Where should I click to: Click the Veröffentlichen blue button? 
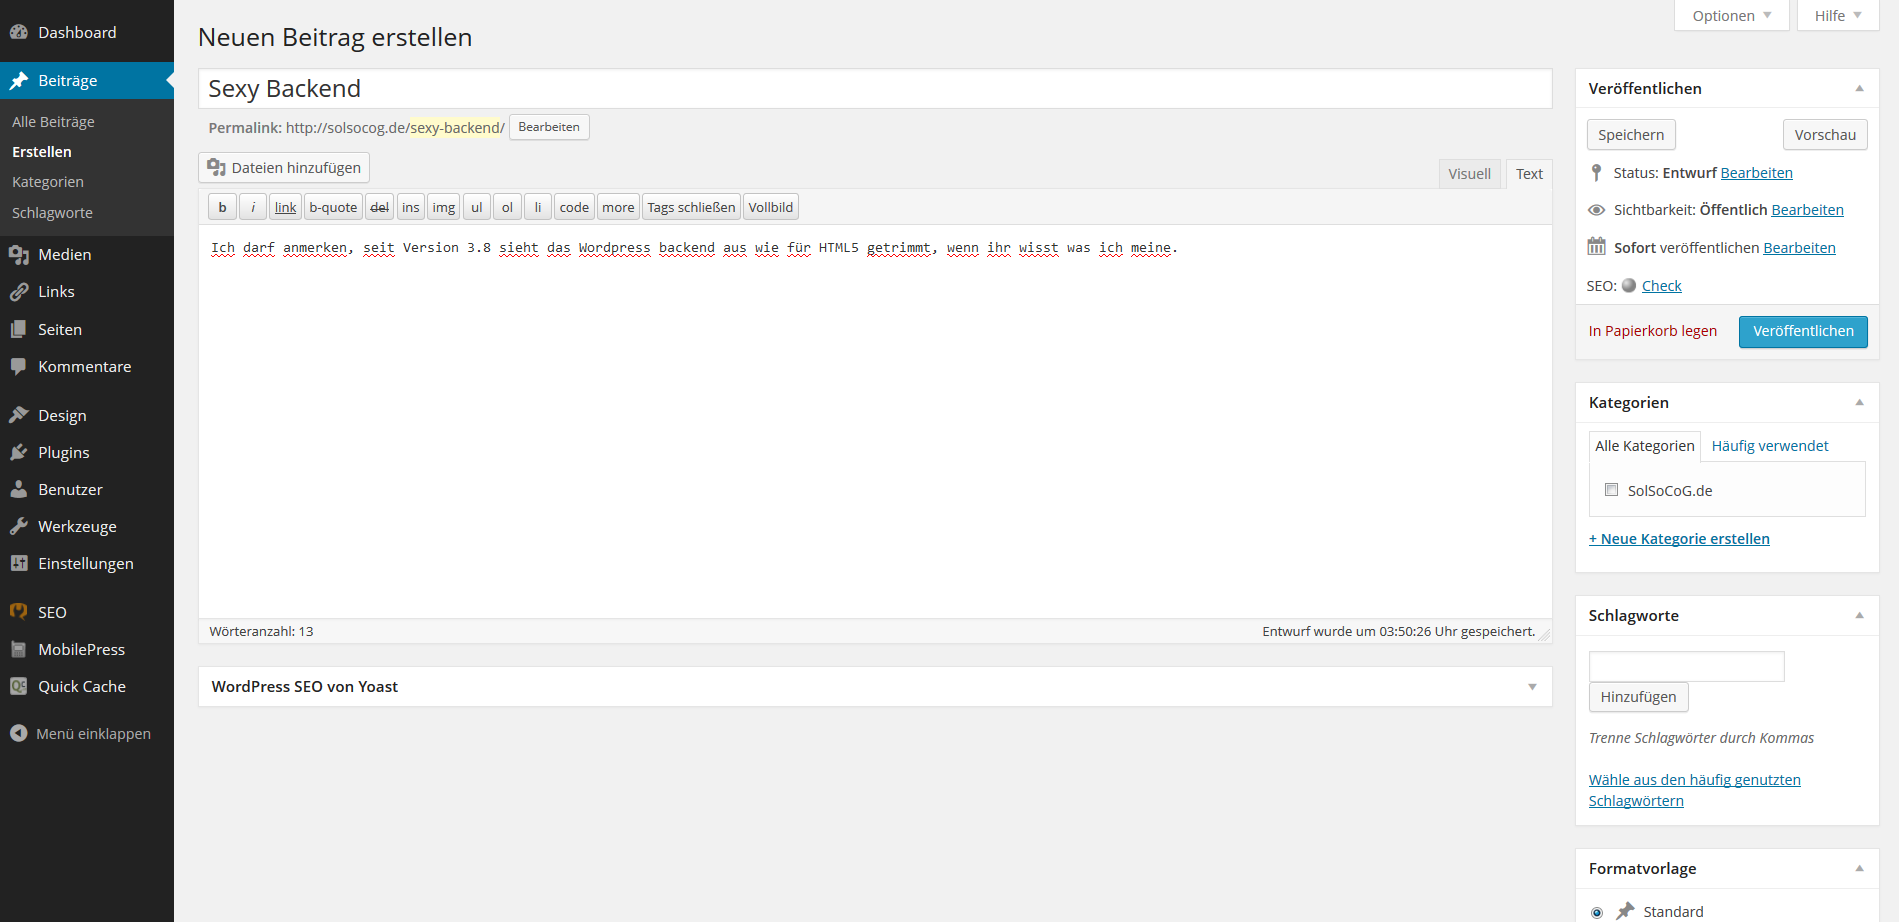1803,331
